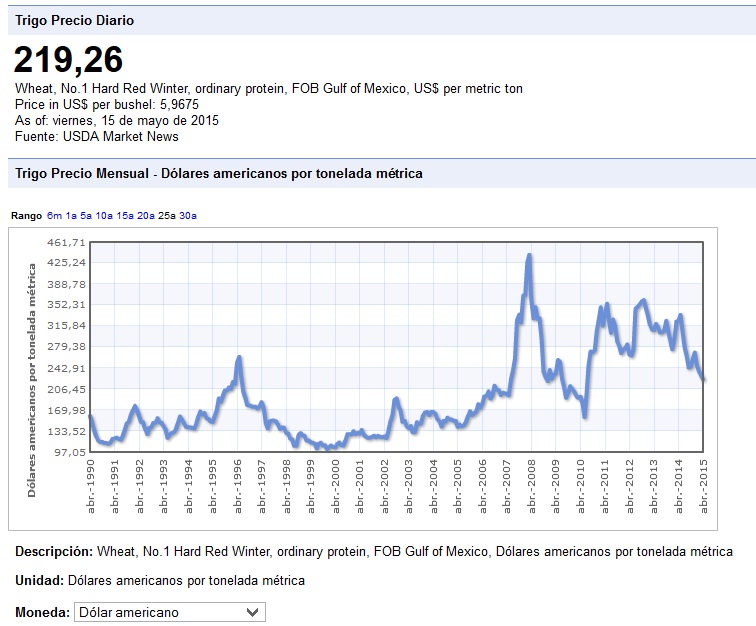This screenshot has width=756, height=626.
Task: Click the selected 25a range label
Action: (167, 216)
